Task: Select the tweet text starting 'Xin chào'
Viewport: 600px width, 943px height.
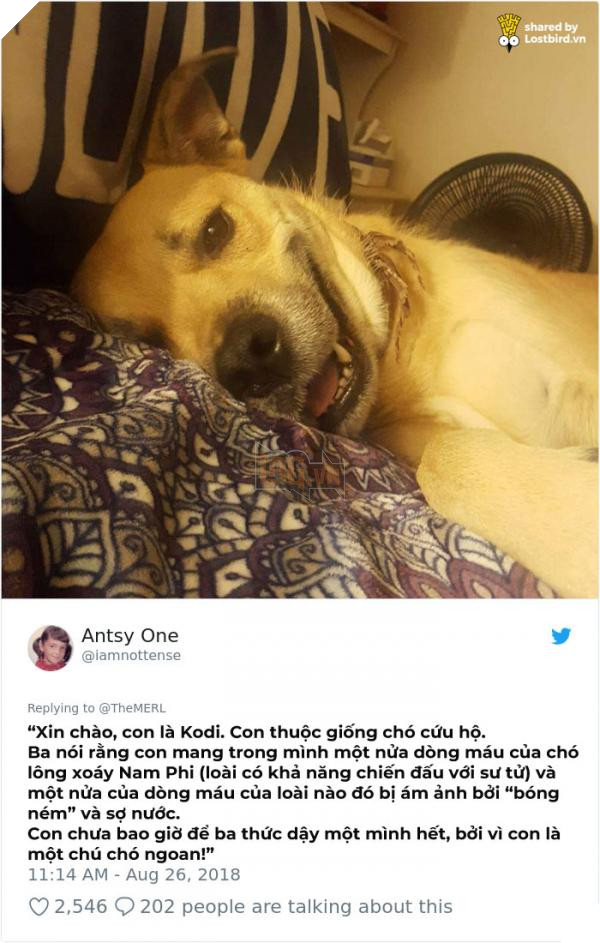Action: pyautogui.click(x=303, y=793)
